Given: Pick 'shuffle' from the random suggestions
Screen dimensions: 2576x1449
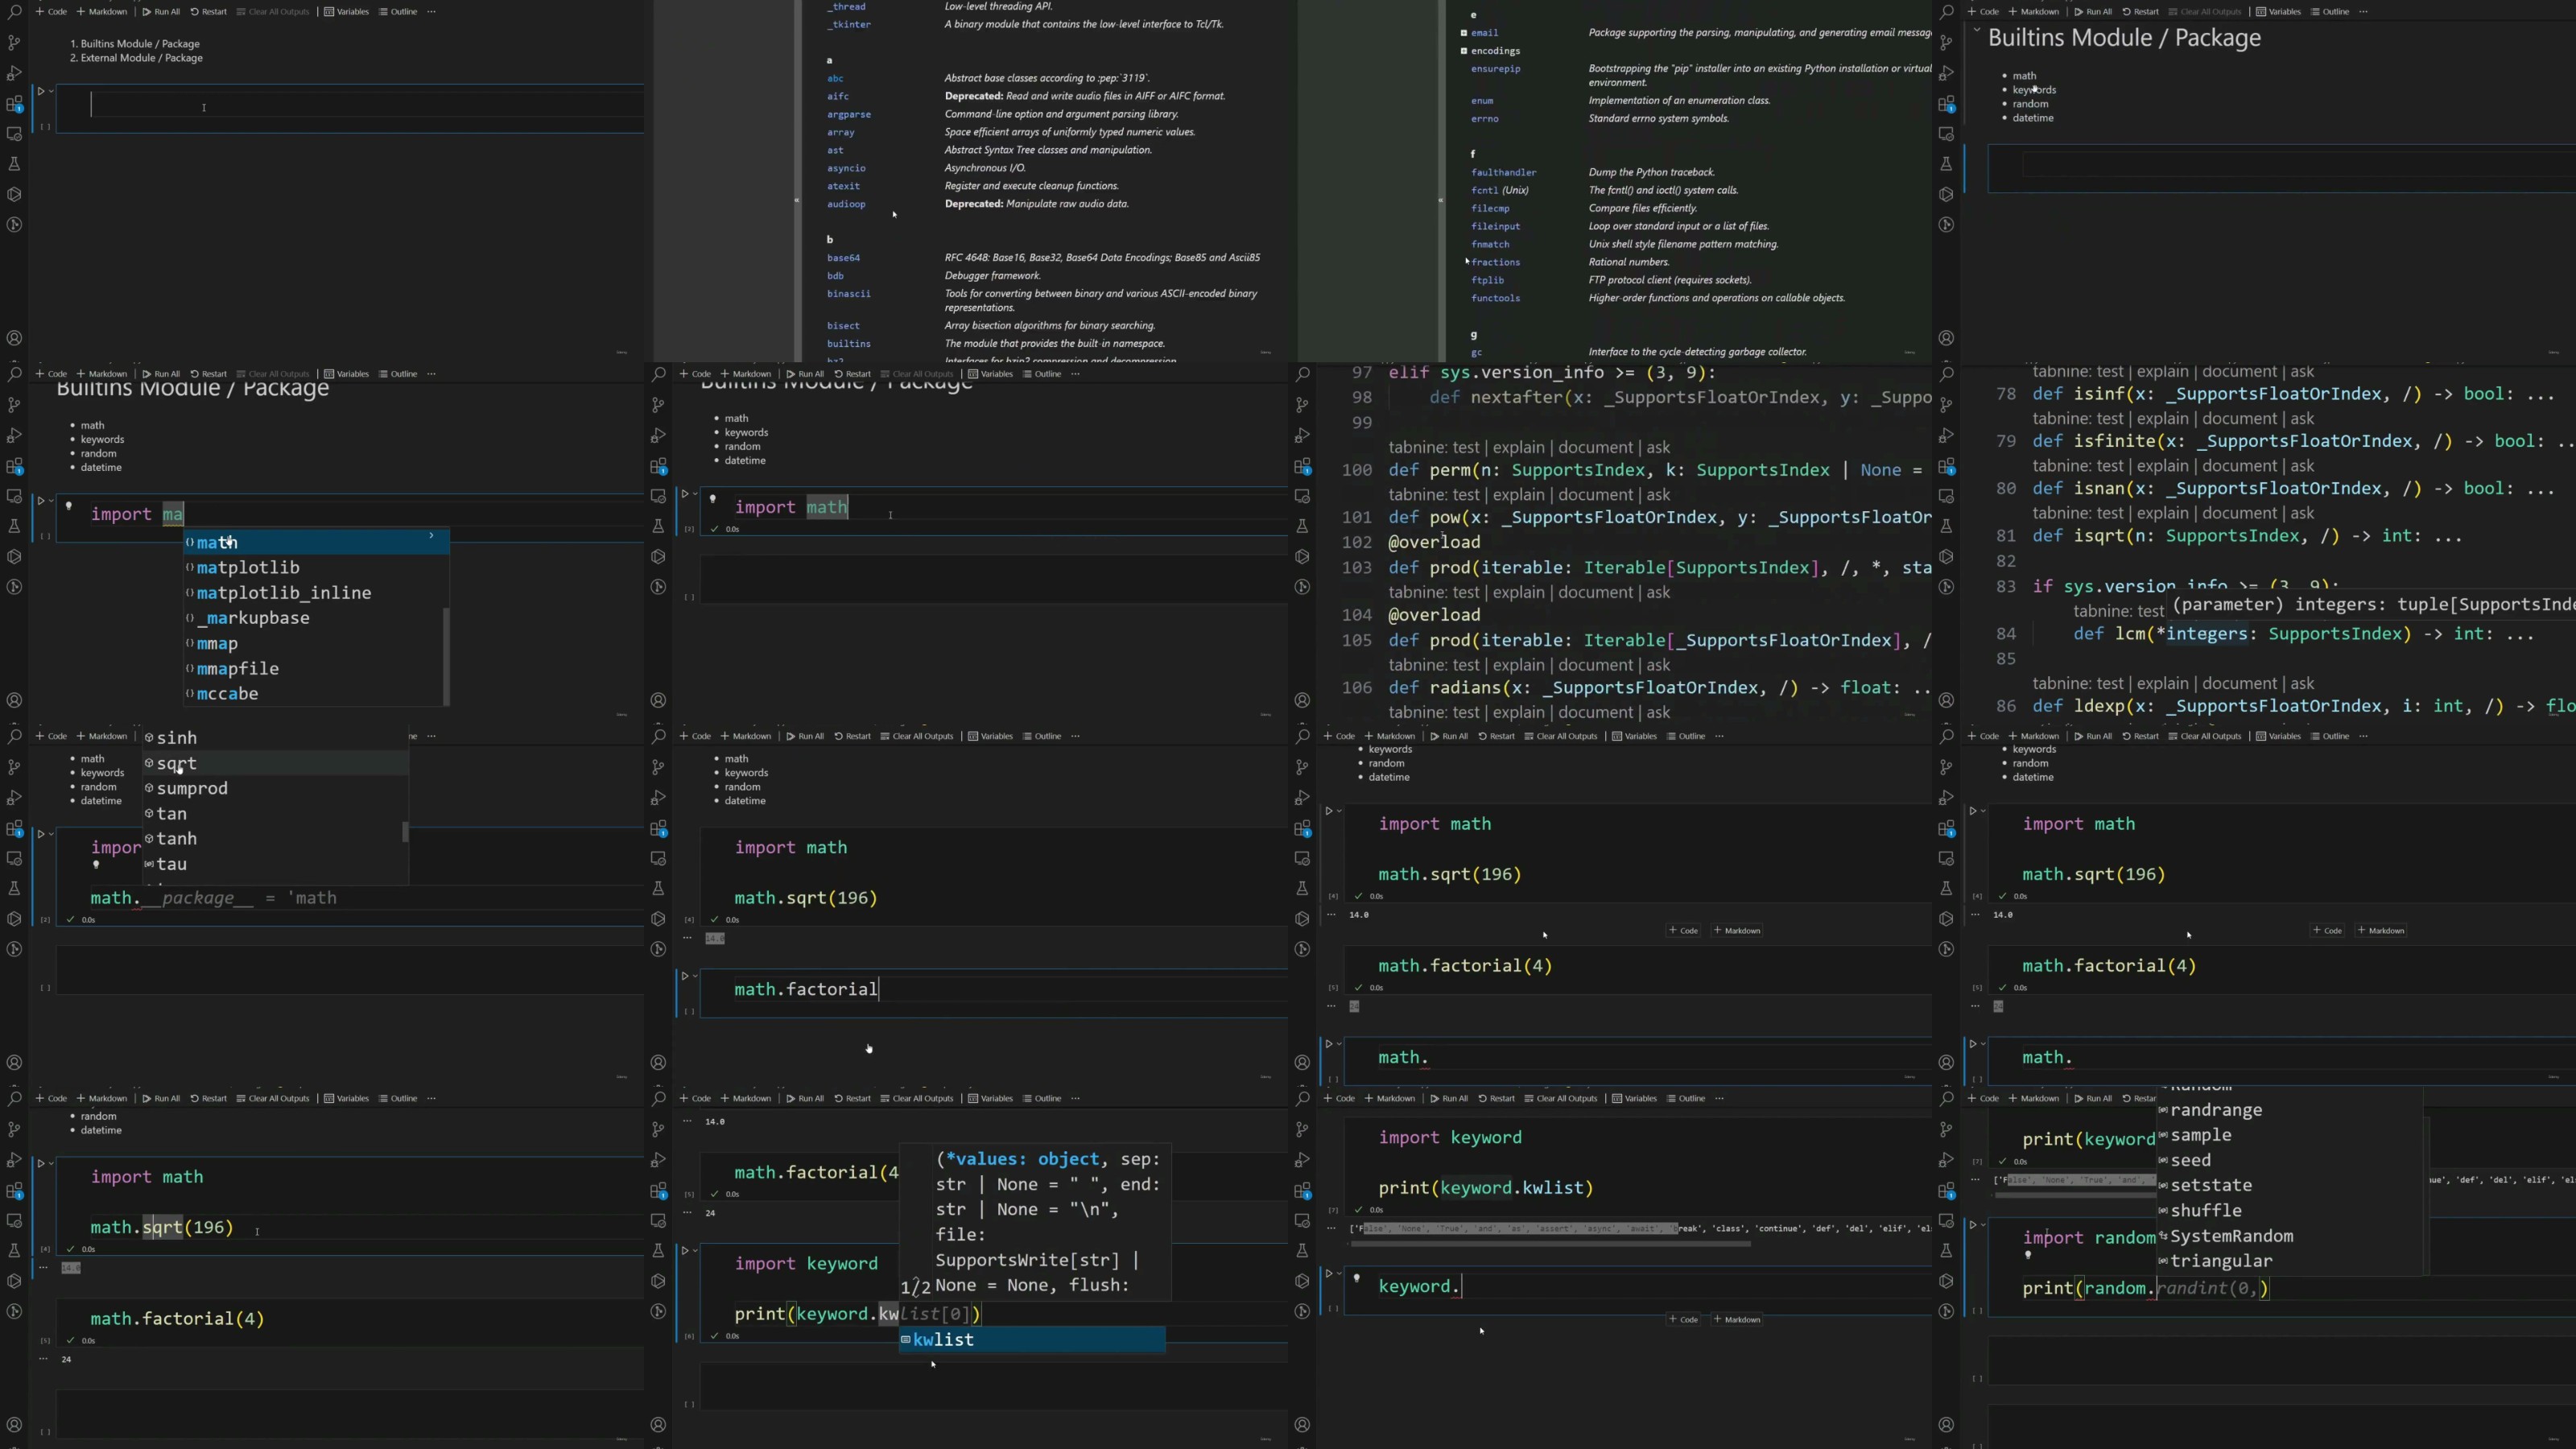Looking at the screenshot, I should pyautogui.click(x=2290, y=1211).
